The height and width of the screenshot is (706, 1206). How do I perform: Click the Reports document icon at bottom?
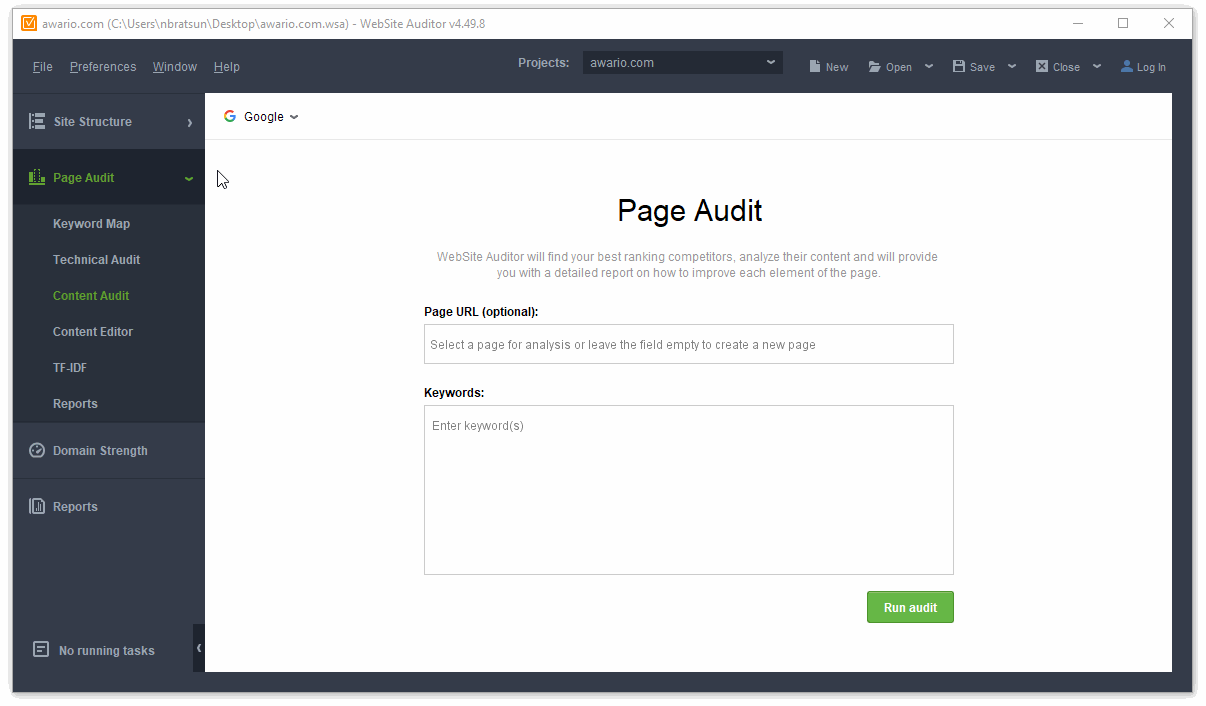pos(37,506)
